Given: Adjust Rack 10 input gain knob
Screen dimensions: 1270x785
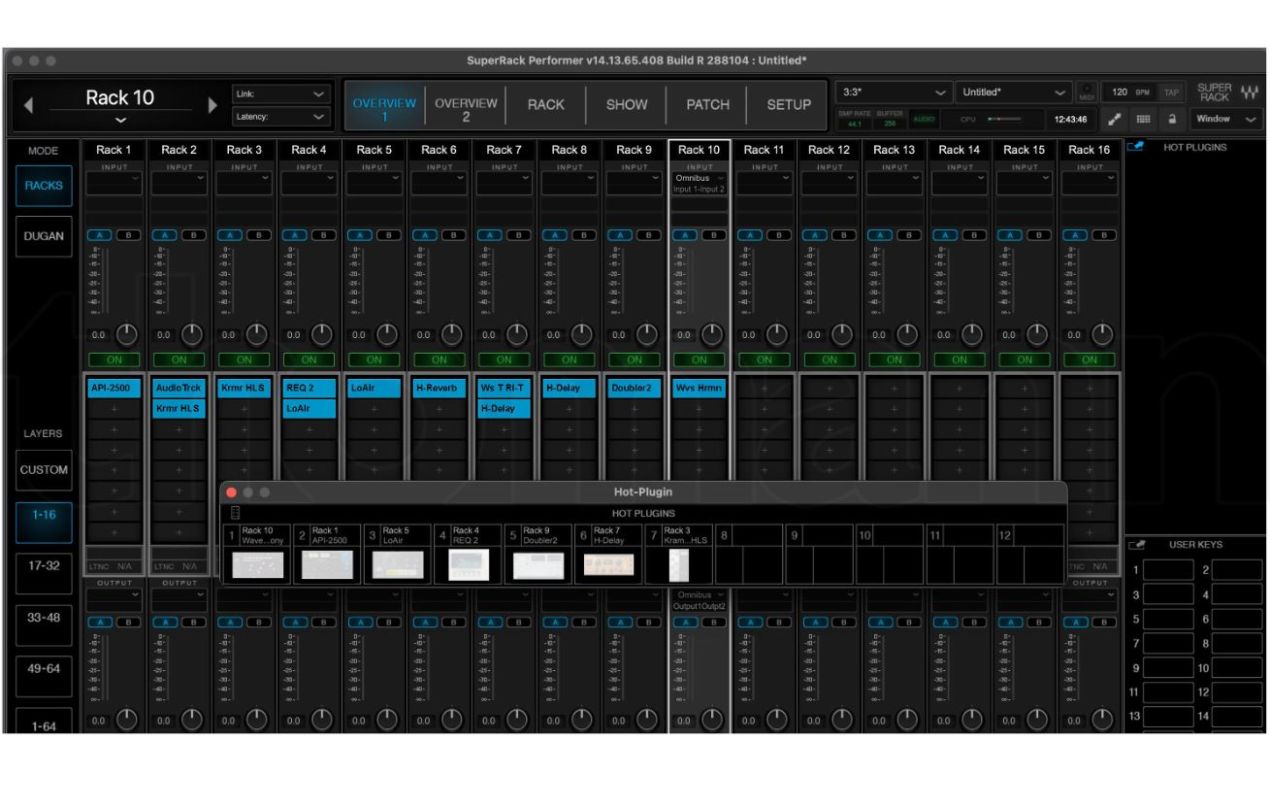Looking at the screenshot, I should [x=712, y=335].
